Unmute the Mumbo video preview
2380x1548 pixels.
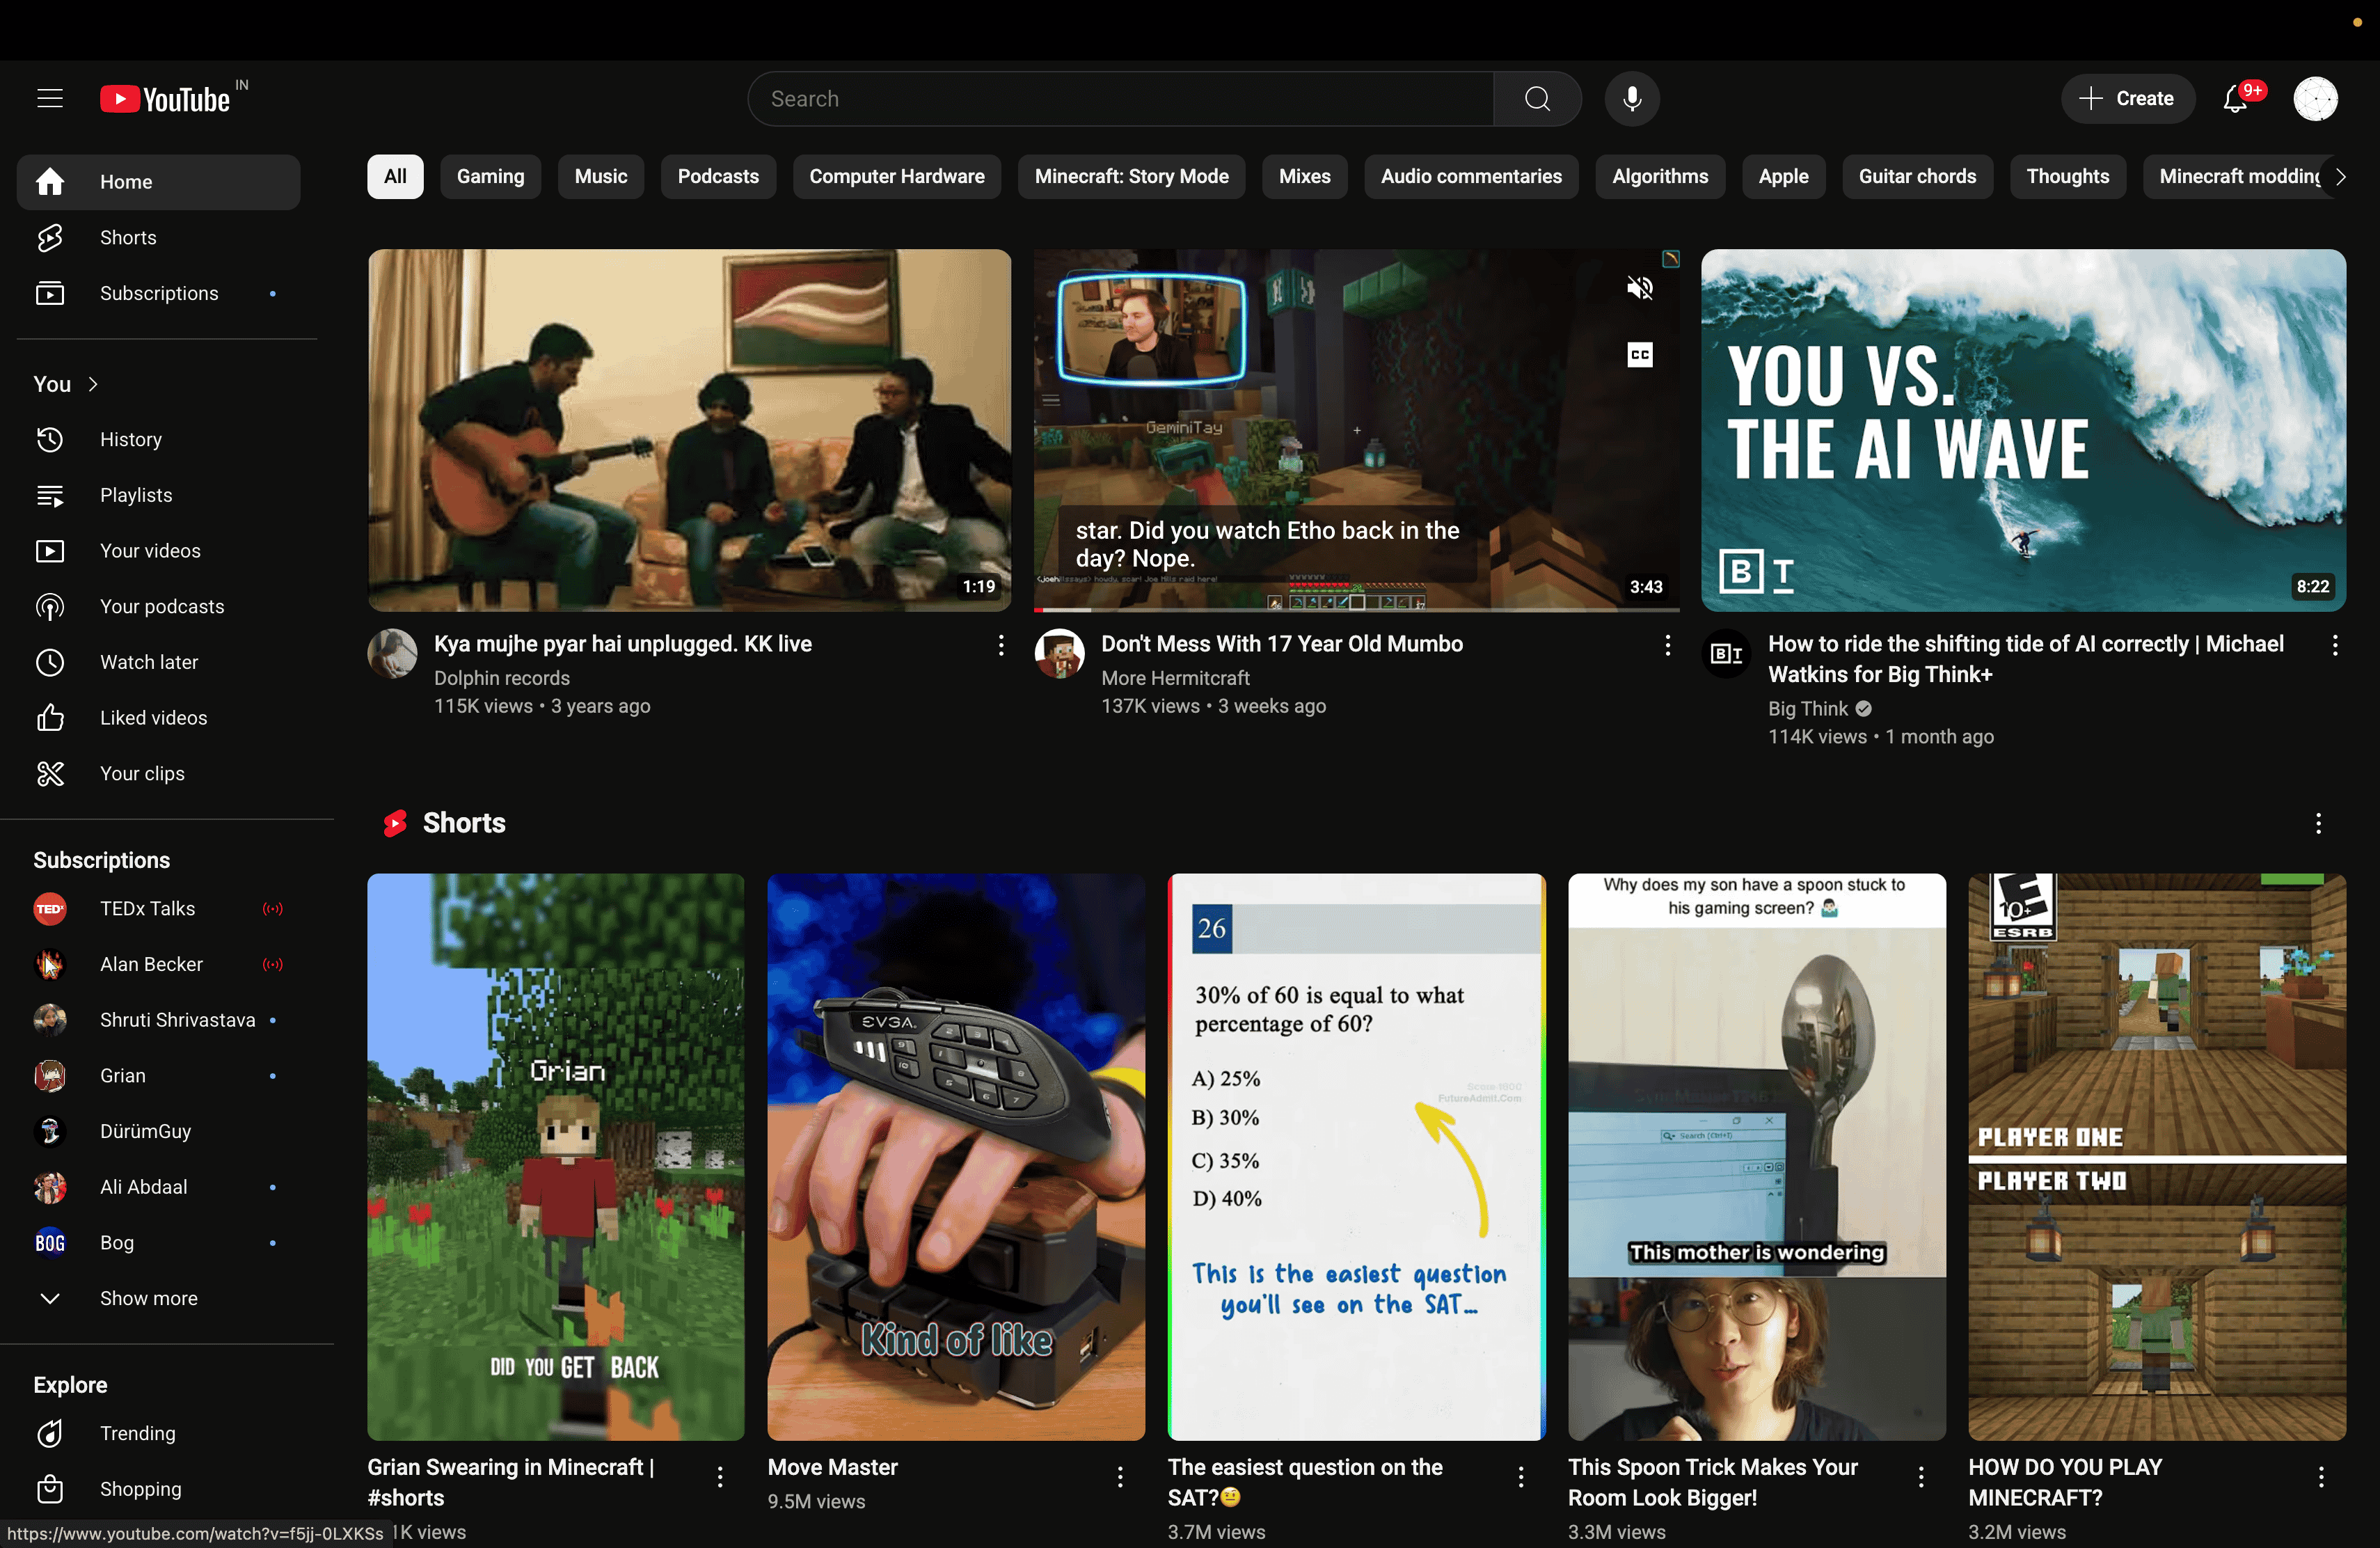[1639, 288]
